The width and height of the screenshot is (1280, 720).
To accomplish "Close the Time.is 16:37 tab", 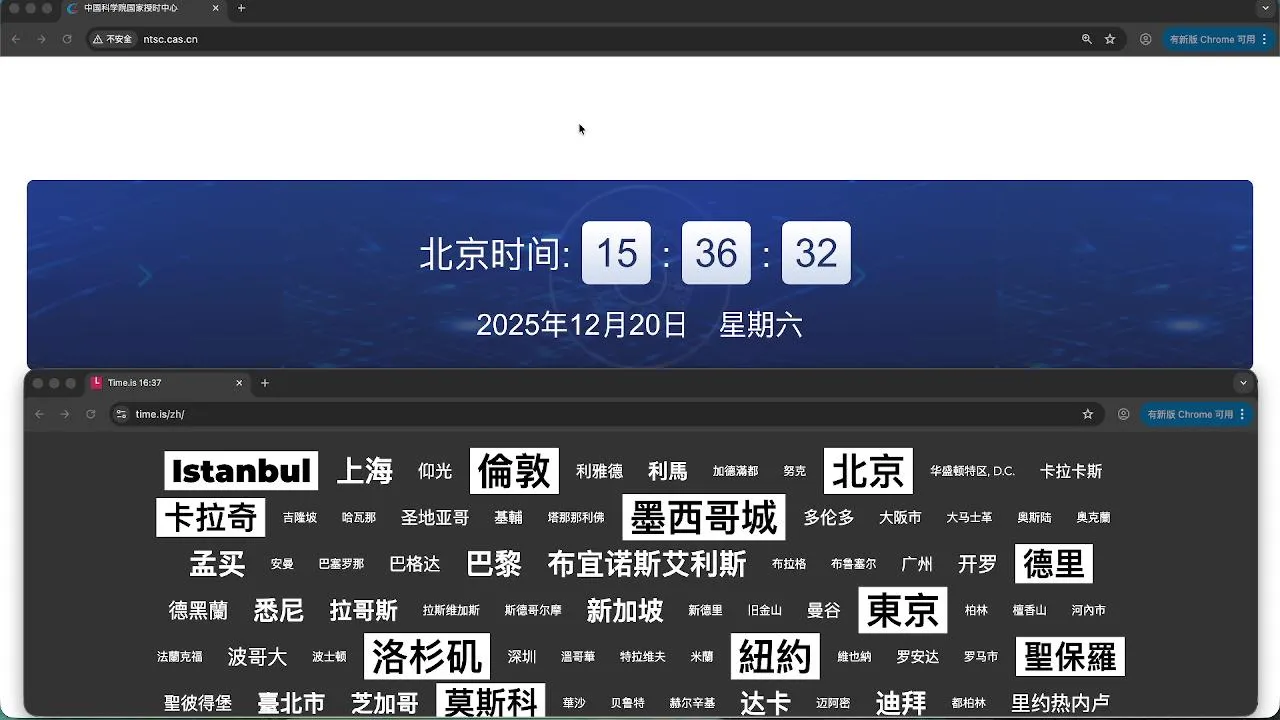I will [x=239, y=383].
